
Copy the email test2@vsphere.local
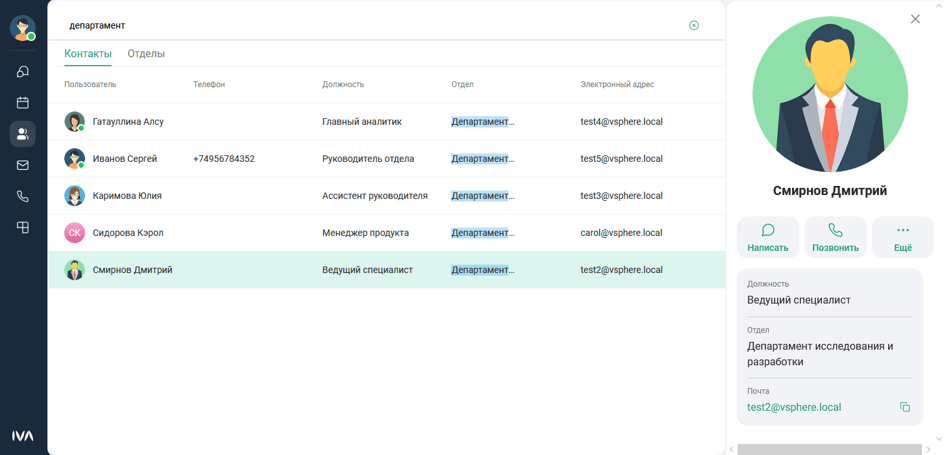(904, 407)
